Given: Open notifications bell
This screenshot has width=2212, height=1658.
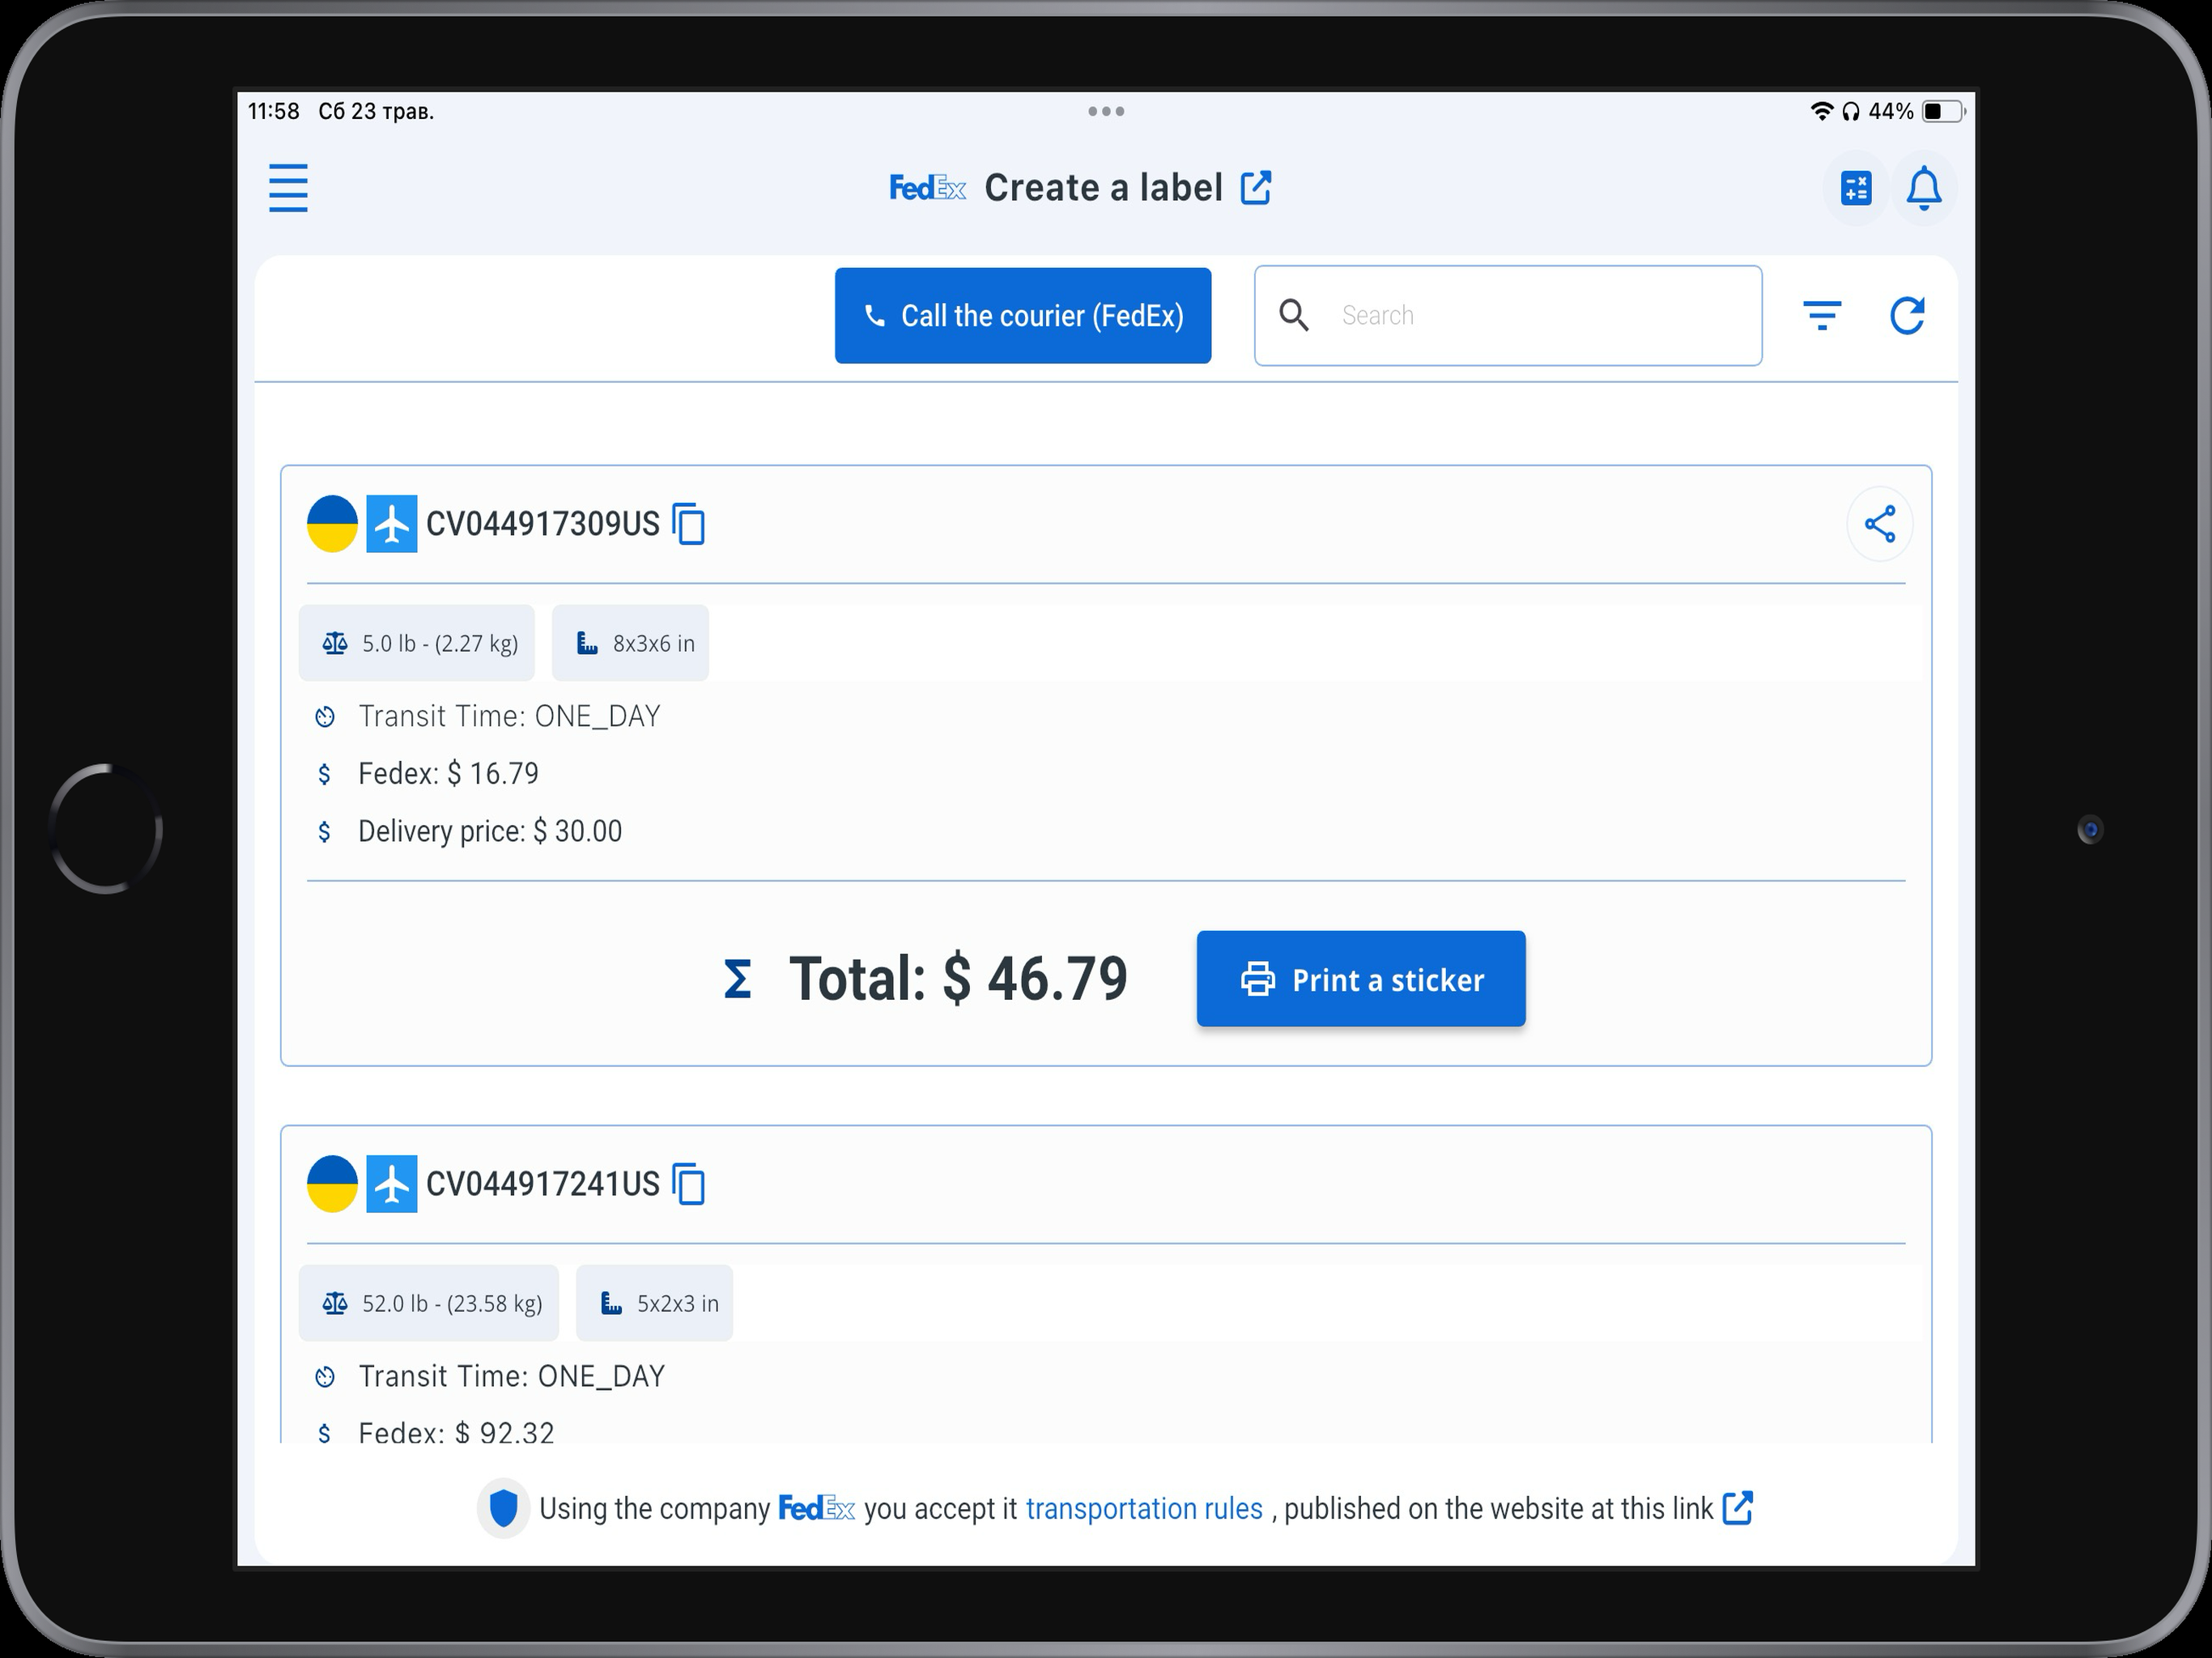Looking at the screenshot, I should point(1923,188).
